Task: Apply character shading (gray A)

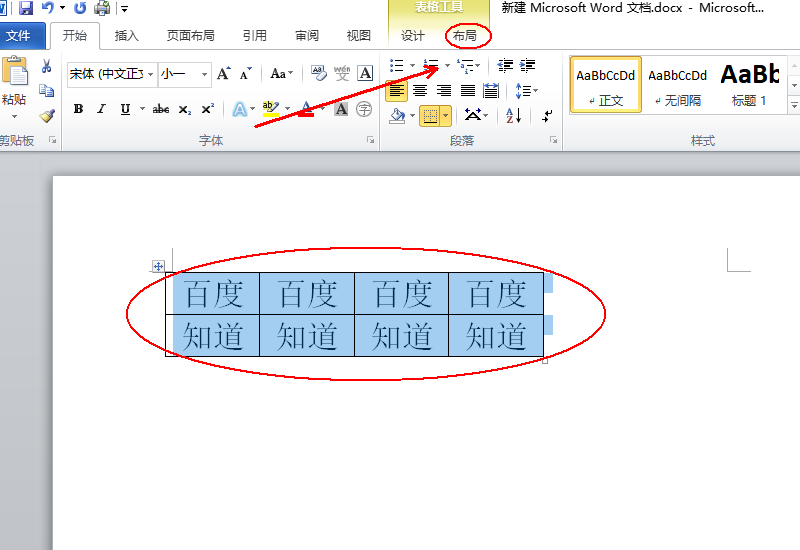Action: point(341,109)
